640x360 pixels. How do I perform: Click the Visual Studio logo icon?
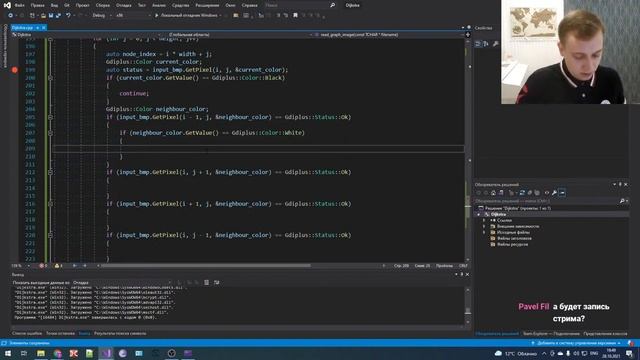pos(7,5)
